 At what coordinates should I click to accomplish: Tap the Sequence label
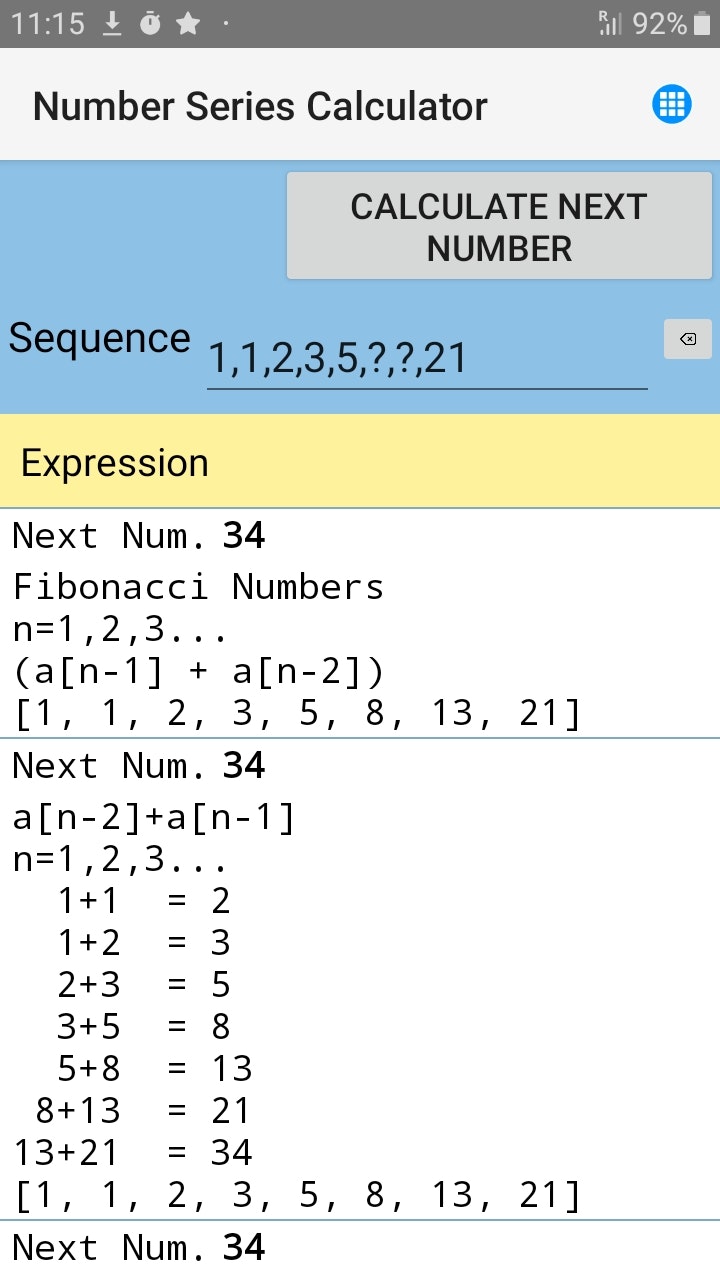point(99,339)
